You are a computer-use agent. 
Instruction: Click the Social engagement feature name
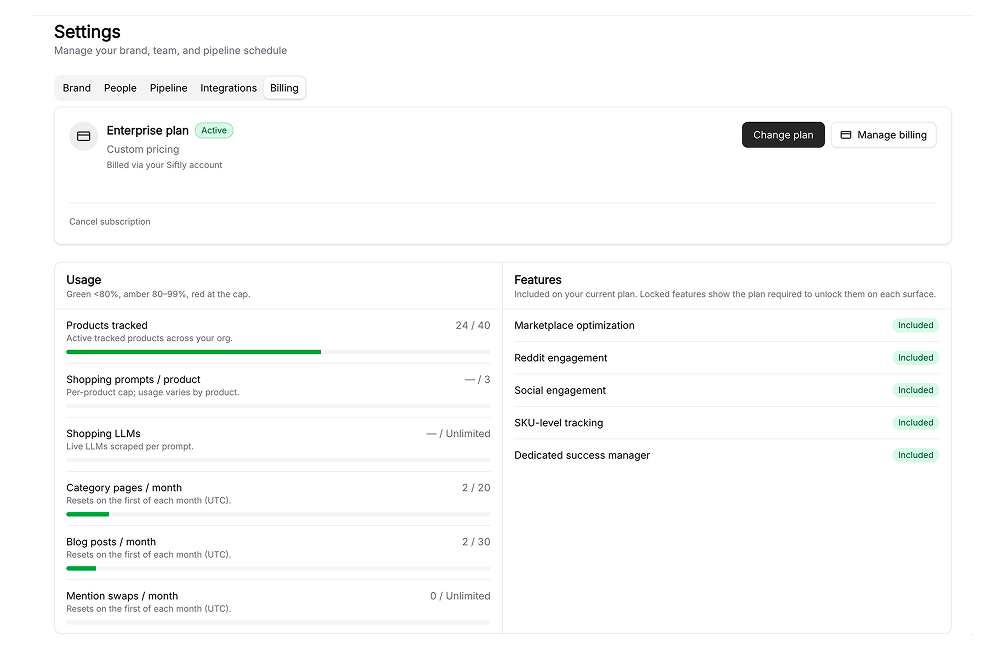tap(560, 391)
